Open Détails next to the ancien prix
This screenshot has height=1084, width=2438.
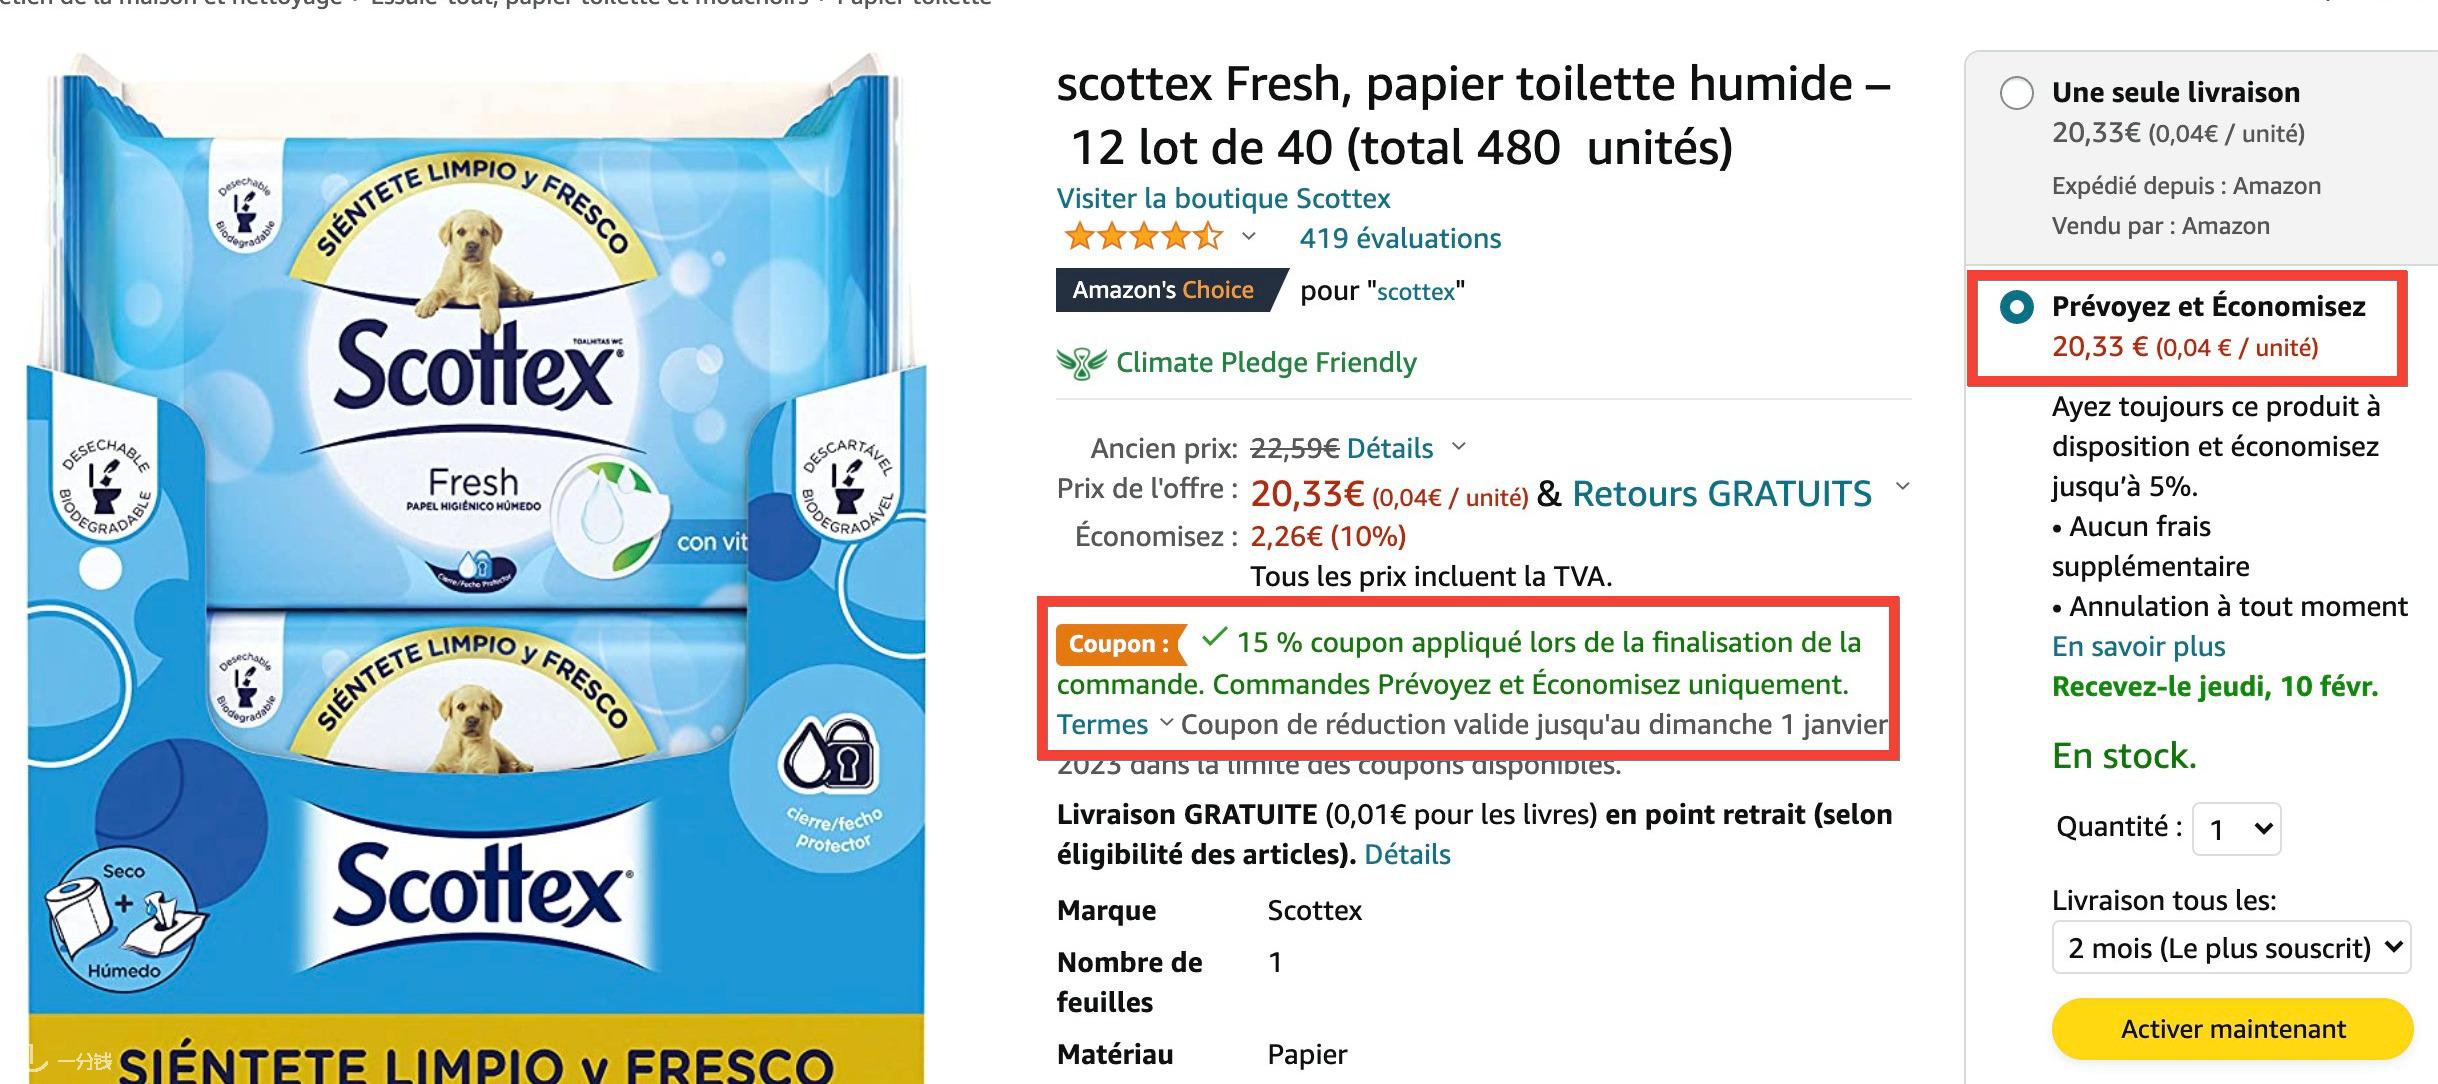click(x=1389, y=448)
